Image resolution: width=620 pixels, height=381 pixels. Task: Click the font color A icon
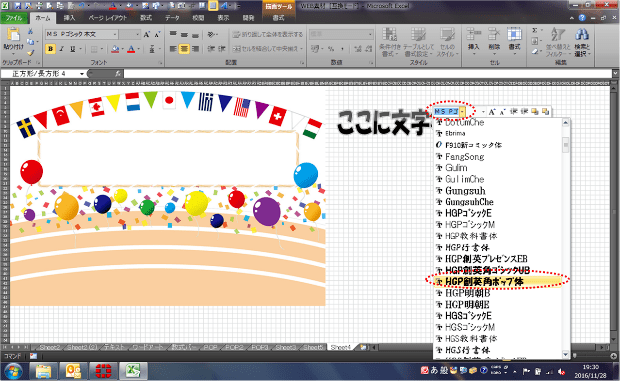[131, 49]
